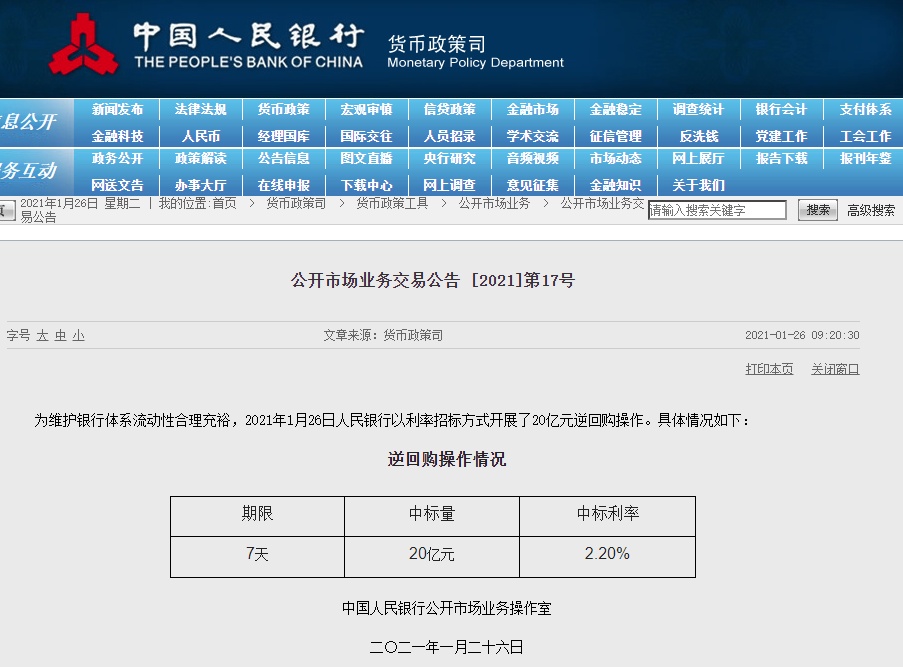Screen dimensions: 903x667
Task: Open the 金融市场 menu item
Action: [x=531, y=110]
